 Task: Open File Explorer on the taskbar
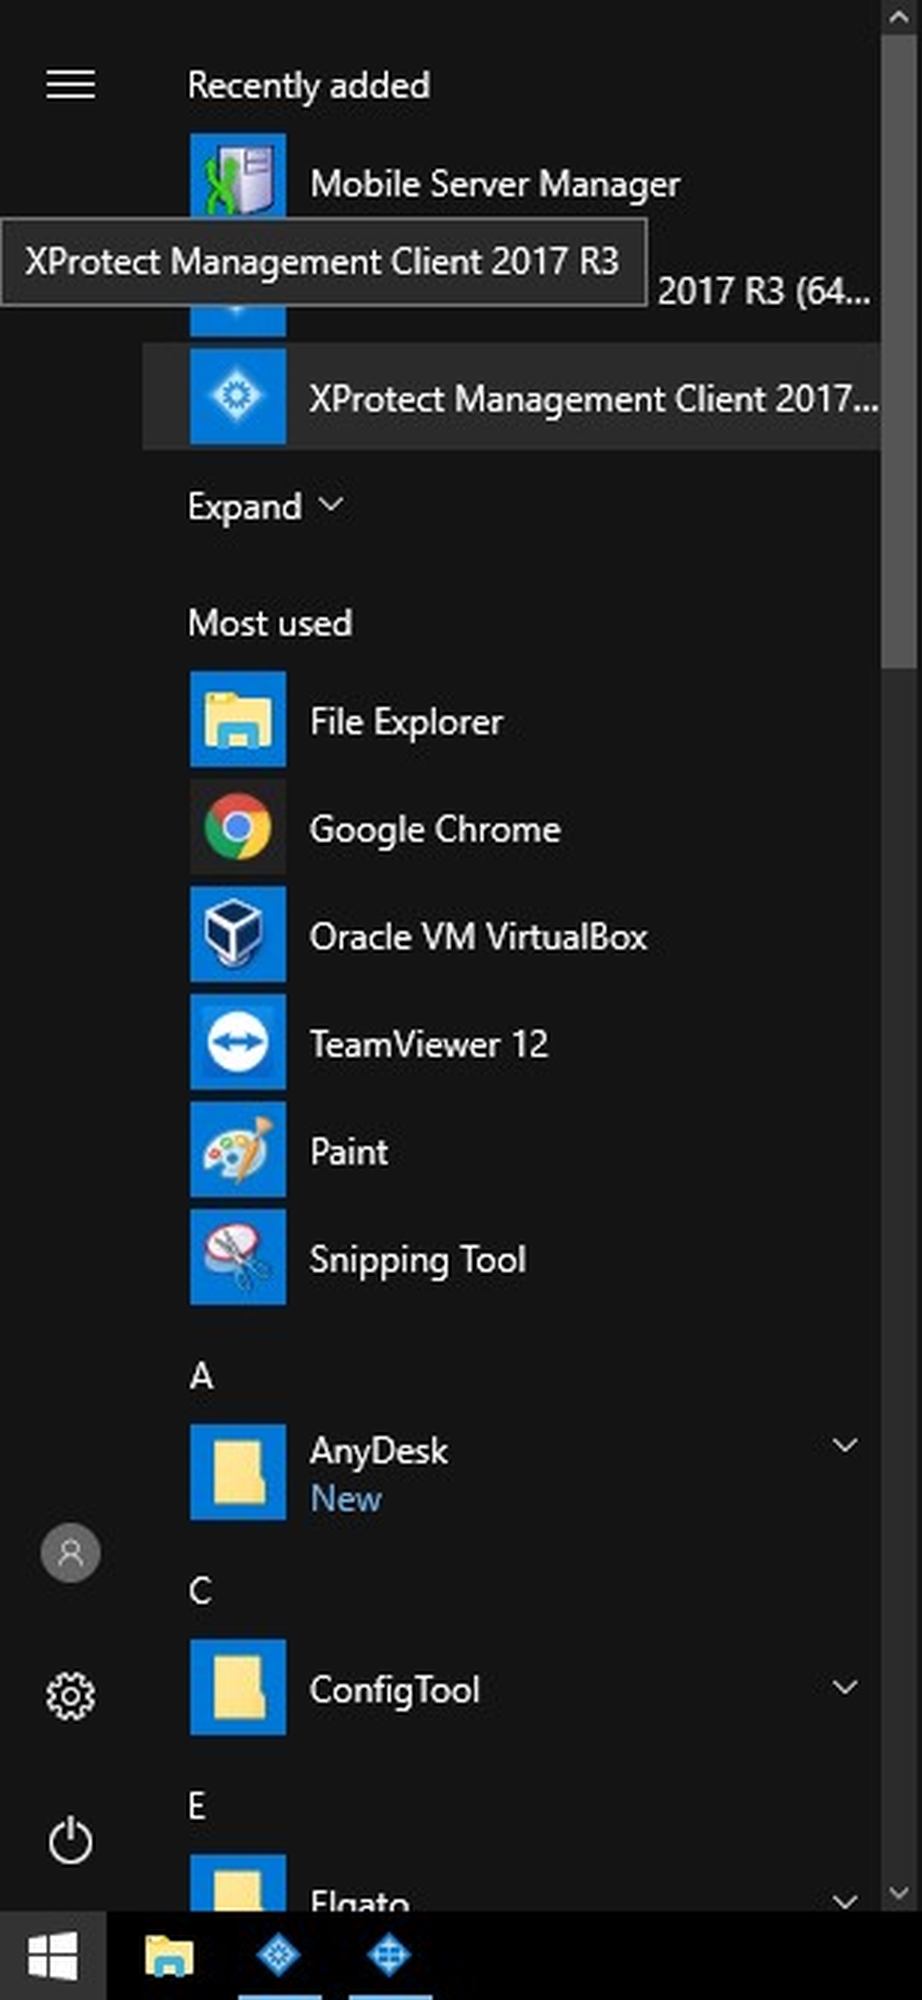coord(169,1955)
